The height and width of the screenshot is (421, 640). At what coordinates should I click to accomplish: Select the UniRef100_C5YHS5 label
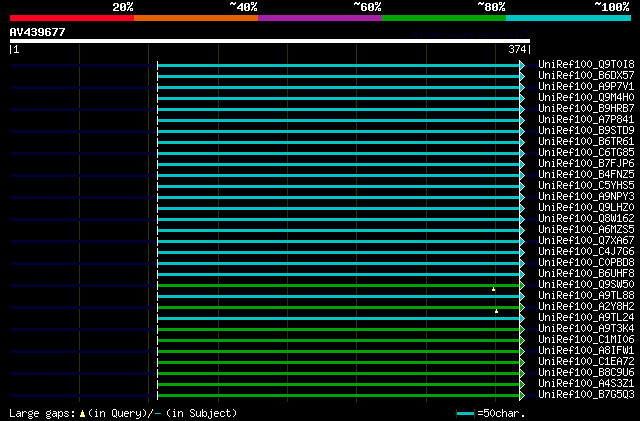click(x=586, y=185)
